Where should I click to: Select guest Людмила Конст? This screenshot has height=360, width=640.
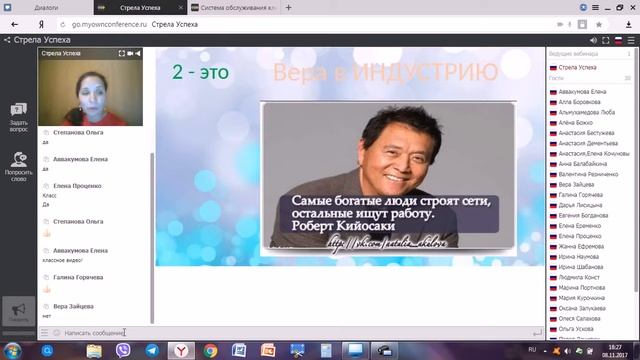click(x=579, y=277)
